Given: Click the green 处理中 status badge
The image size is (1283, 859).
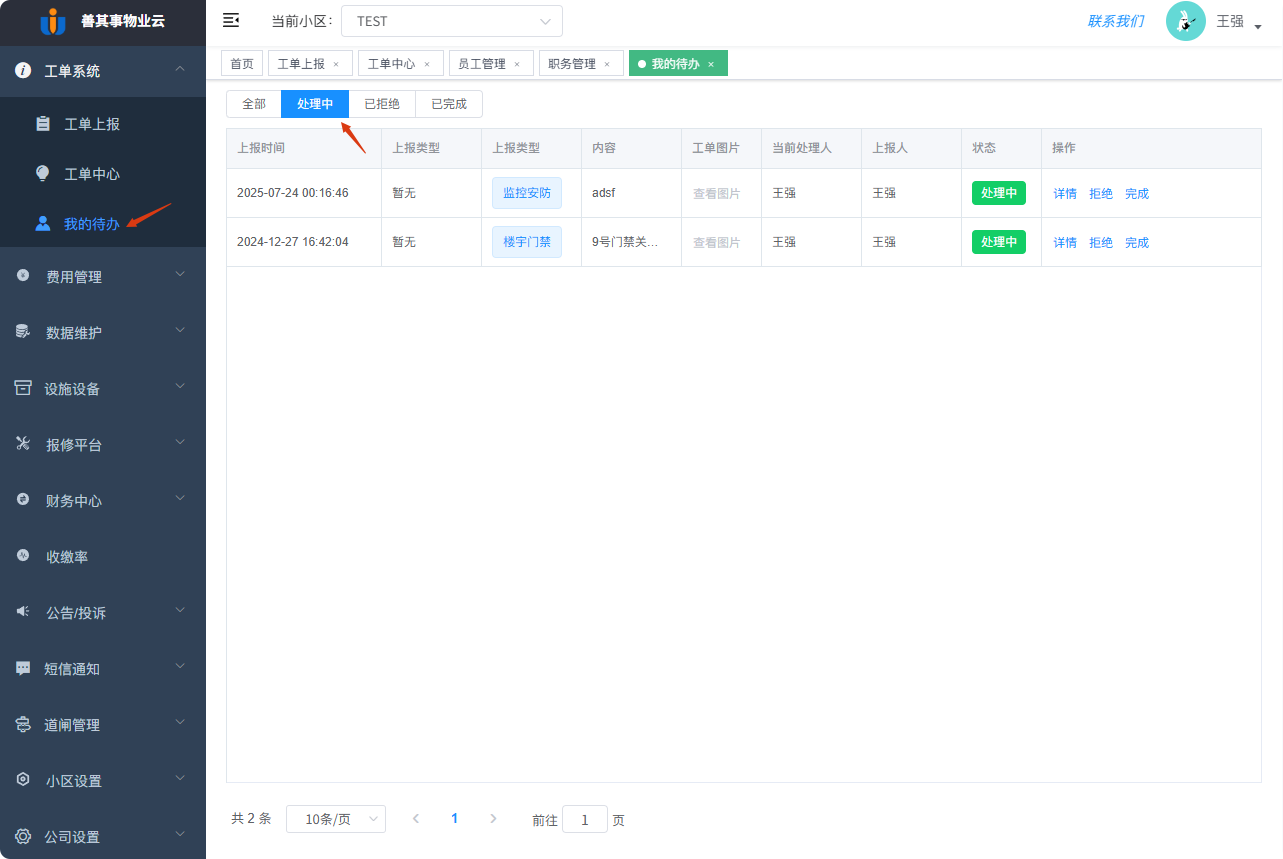Looking at the screenshot, I should [x=998, y=192].
